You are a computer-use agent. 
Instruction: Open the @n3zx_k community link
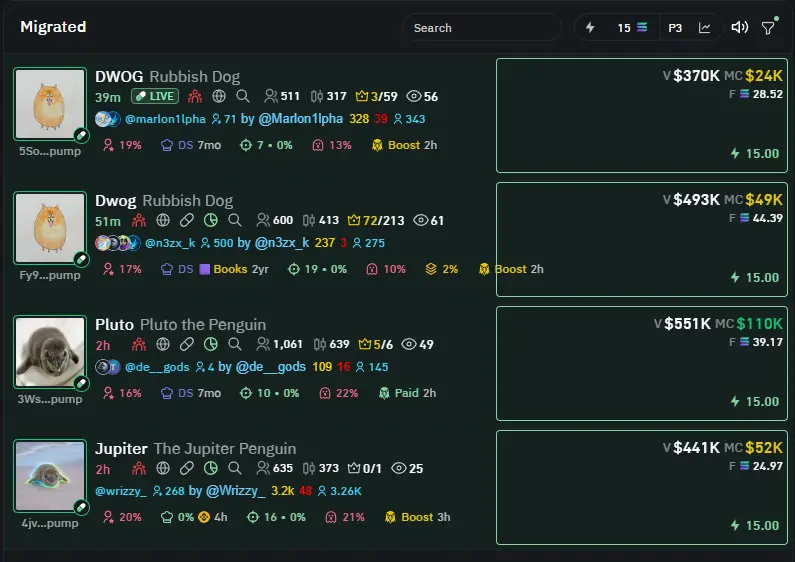click(170, 243)
